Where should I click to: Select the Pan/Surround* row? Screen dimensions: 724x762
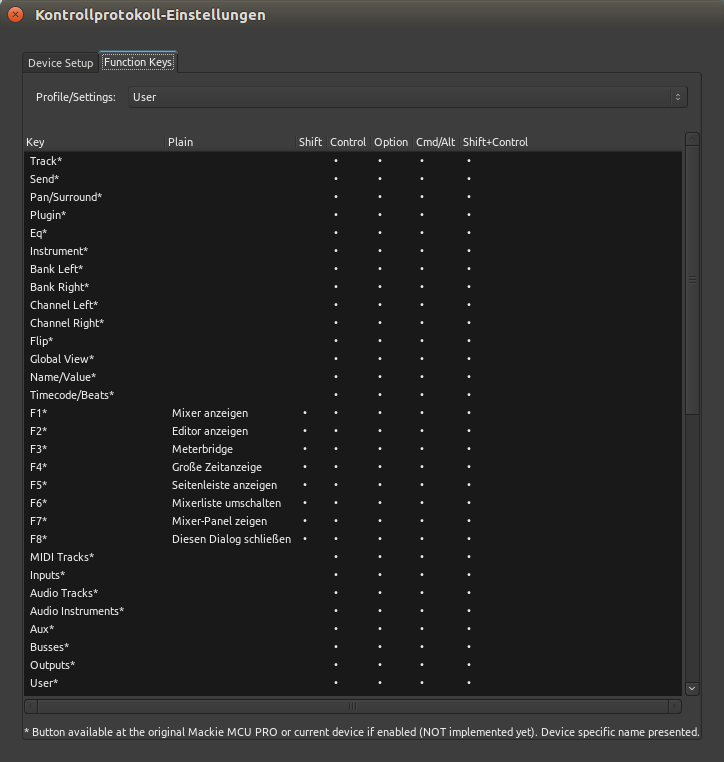[x=353, y=197]
